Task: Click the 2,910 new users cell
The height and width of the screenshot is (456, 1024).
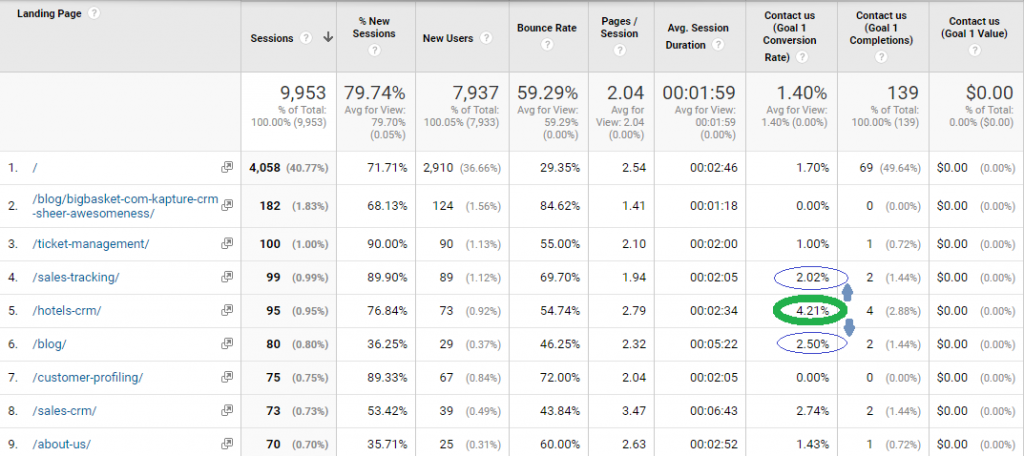Action: coord(439,168)
